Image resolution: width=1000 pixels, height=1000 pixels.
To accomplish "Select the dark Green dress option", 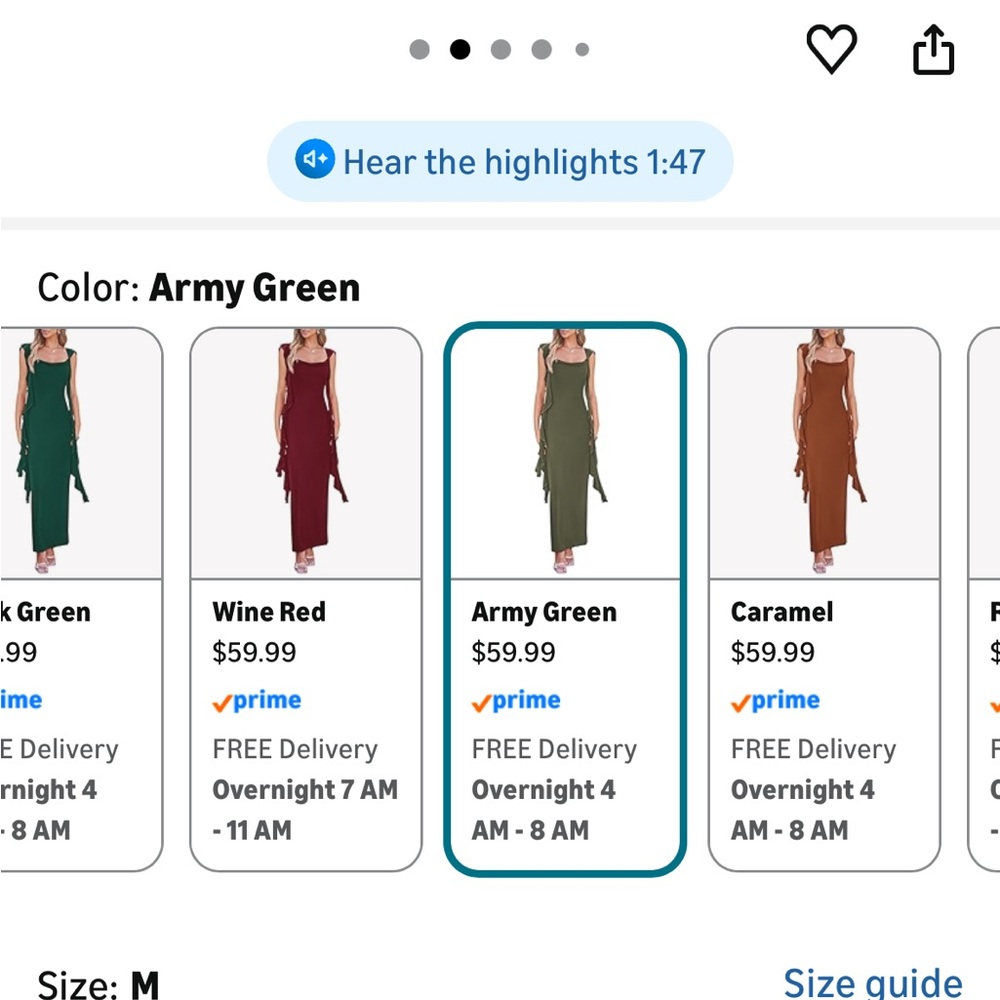I will point(81,599).
